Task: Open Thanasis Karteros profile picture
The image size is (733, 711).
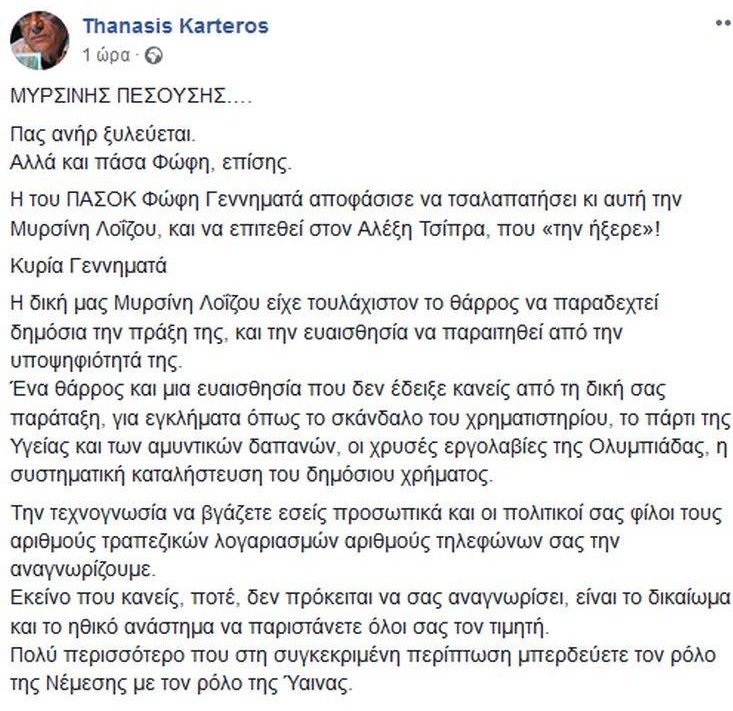Action: click(39, 41)
